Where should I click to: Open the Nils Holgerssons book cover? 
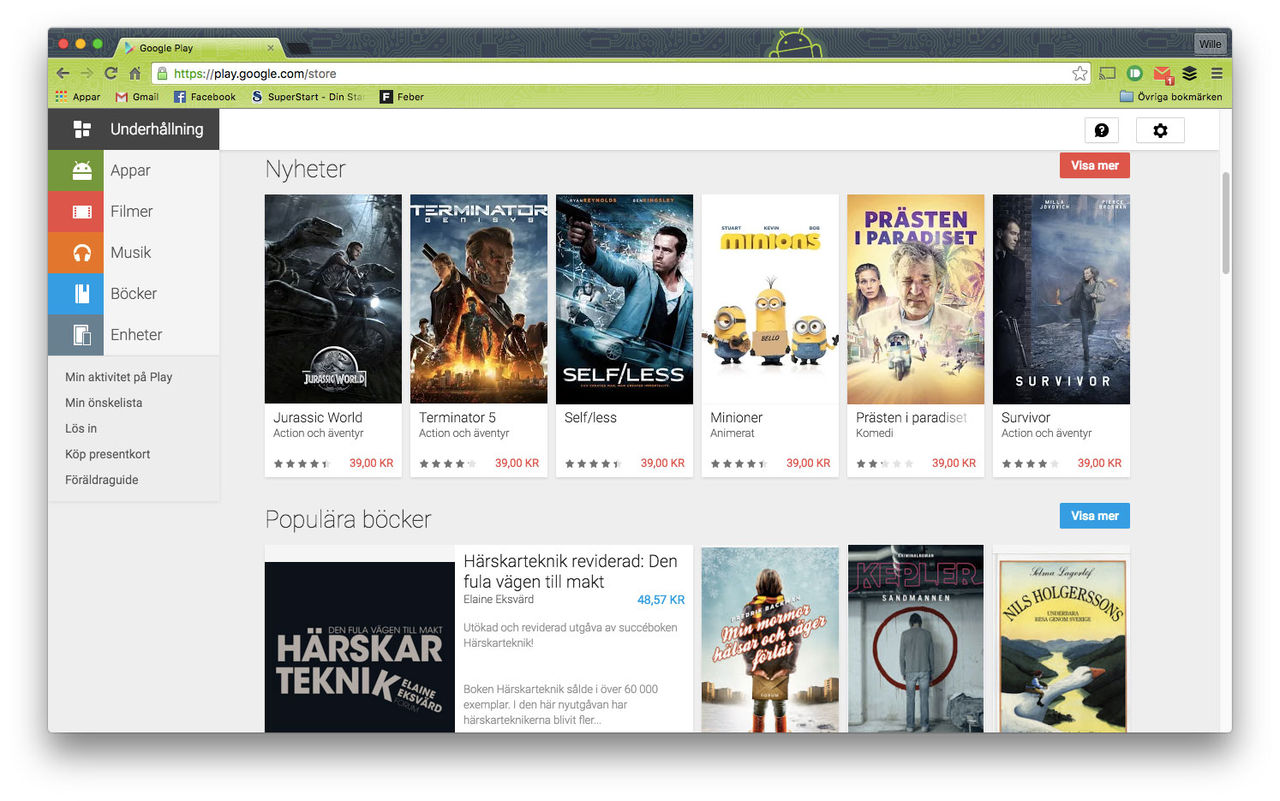1061,645
